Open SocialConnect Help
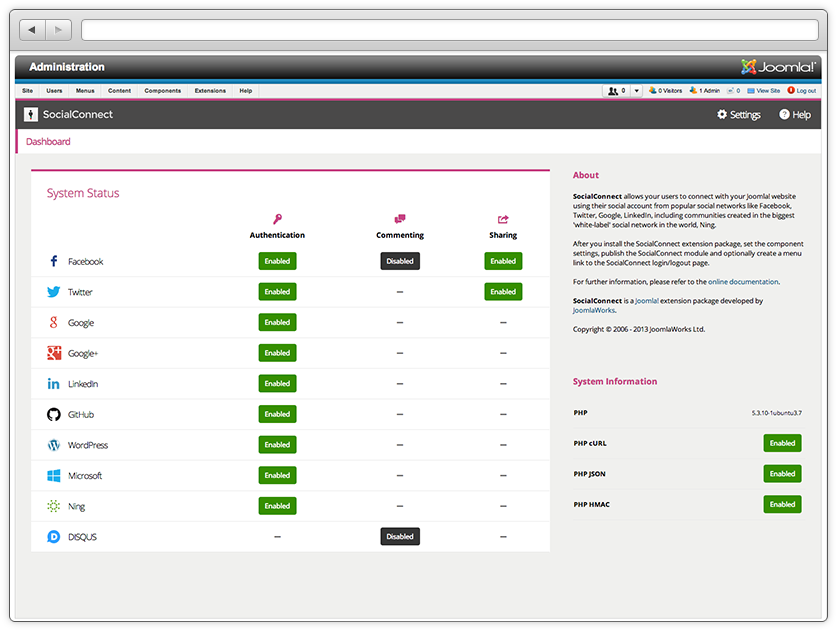The image size is (836, 631). (x=795, y=115)
